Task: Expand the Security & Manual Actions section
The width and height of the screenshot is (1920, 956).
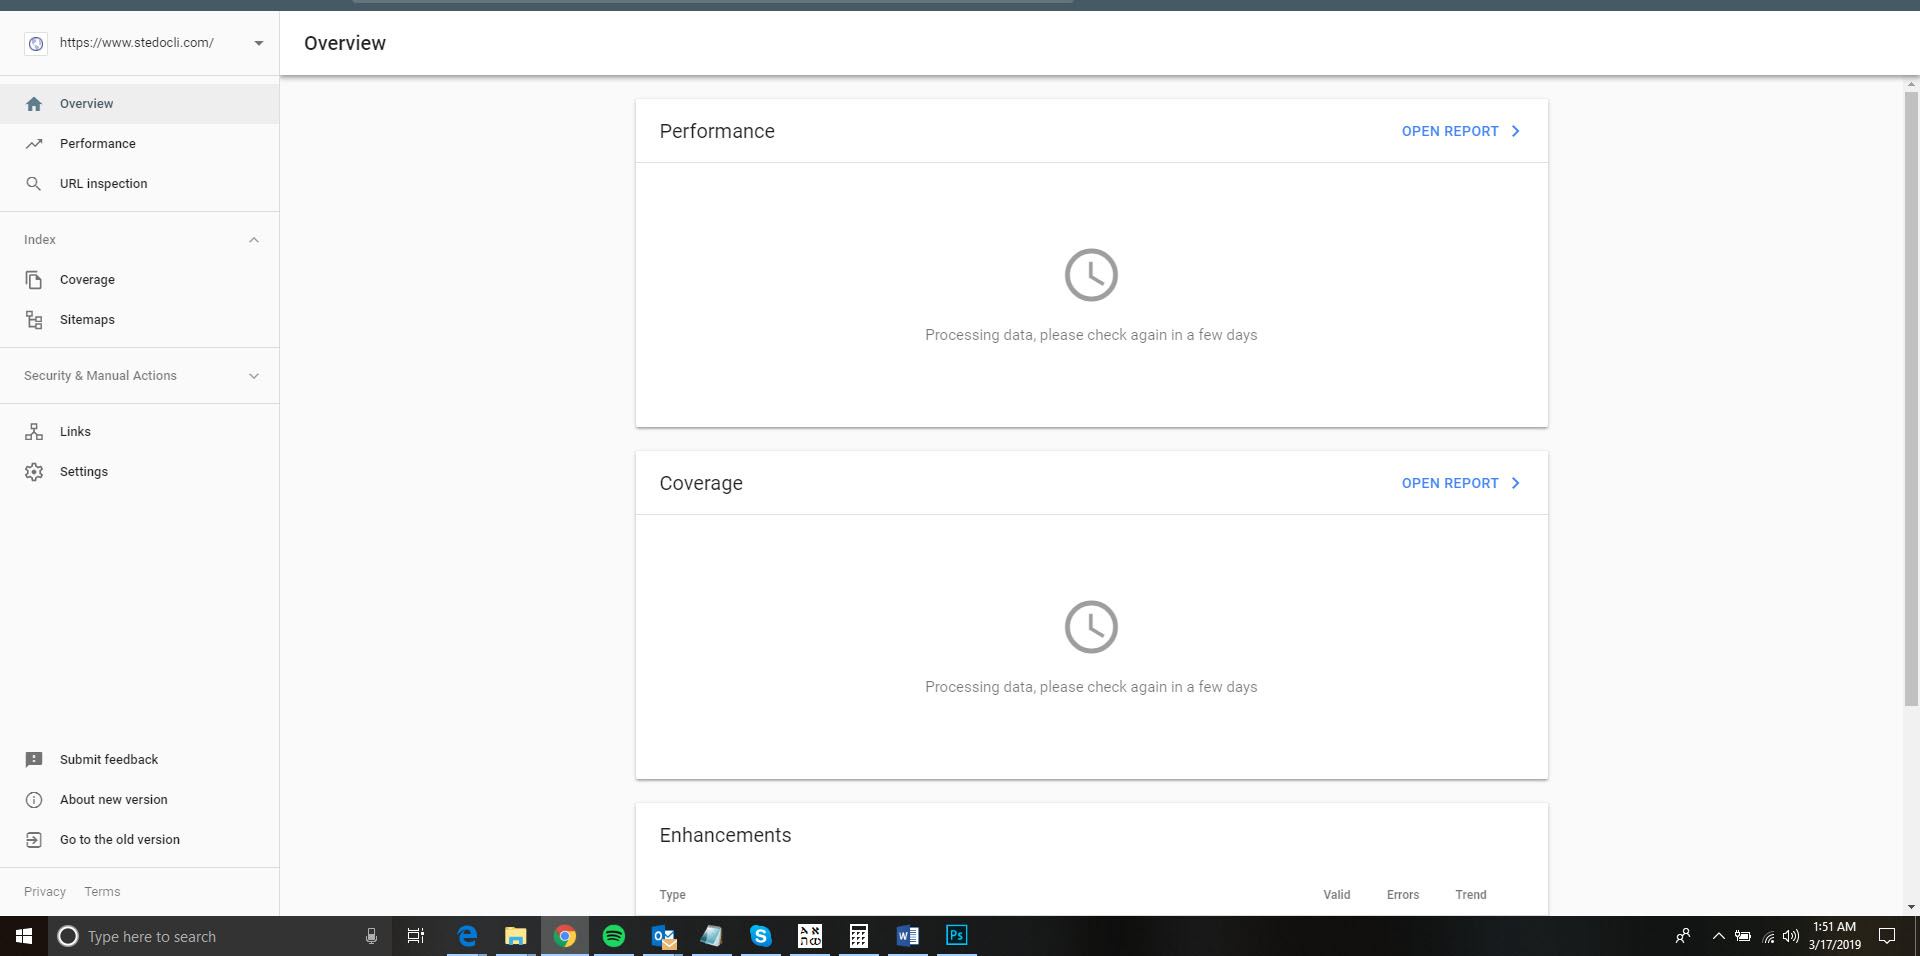Action: coord(253,375)
